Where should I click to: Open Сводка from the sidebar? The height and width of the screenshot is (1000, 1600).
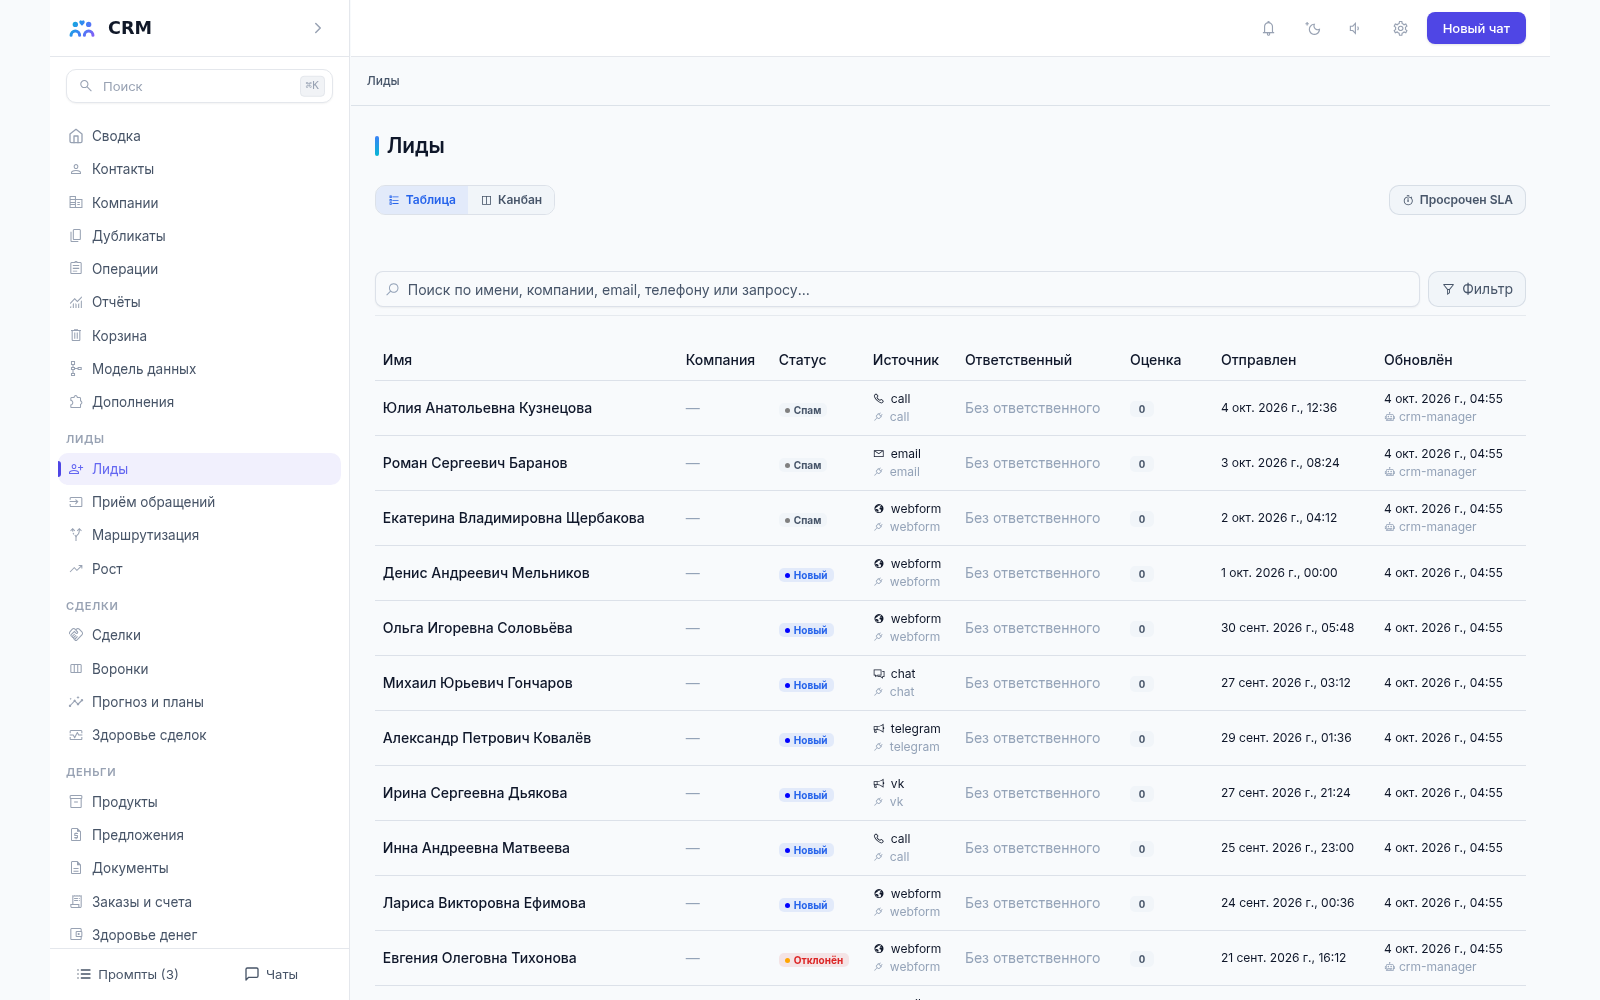[199, 136]
